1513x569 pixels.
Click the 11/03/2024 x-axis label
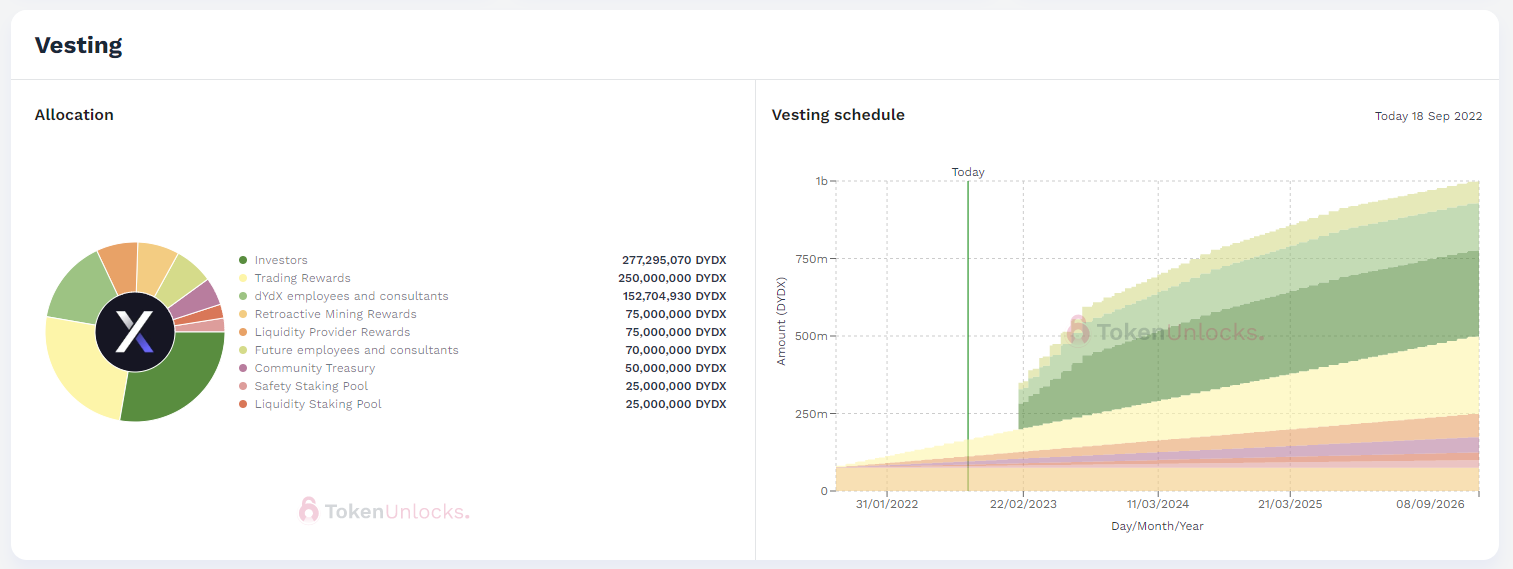[x=1158, y=504]
